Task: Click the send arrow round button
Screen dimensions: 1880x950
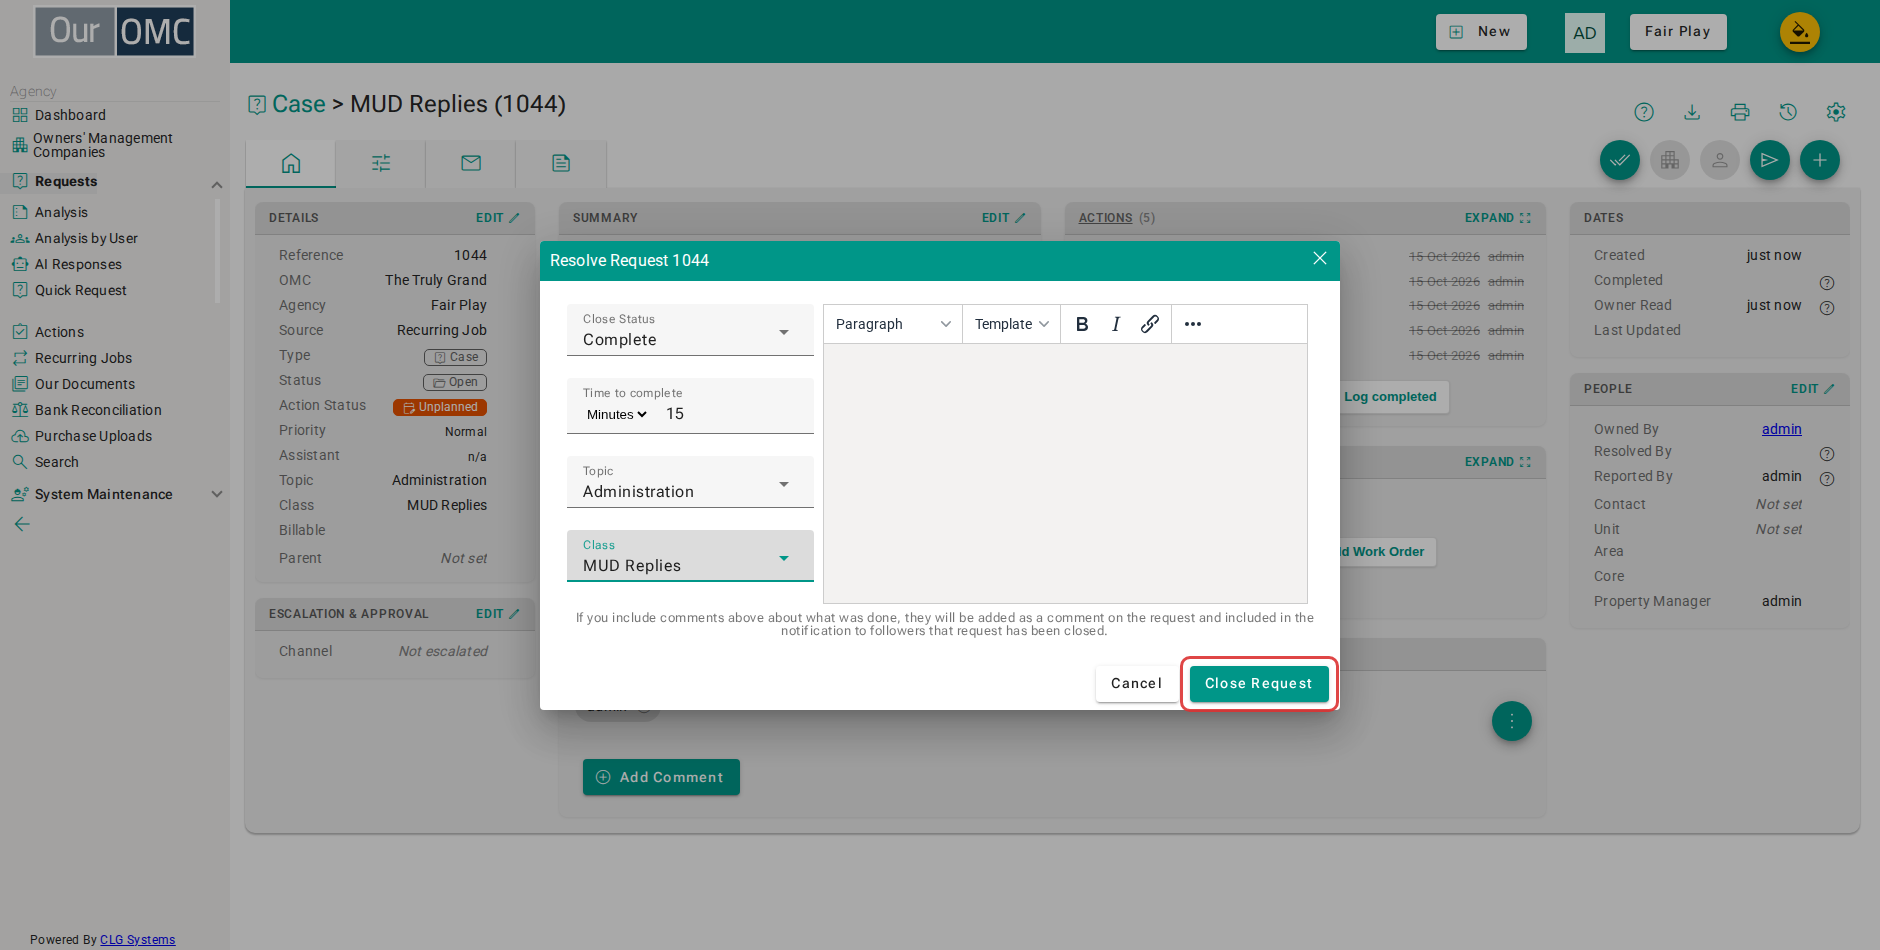Action: [1770, 160]
